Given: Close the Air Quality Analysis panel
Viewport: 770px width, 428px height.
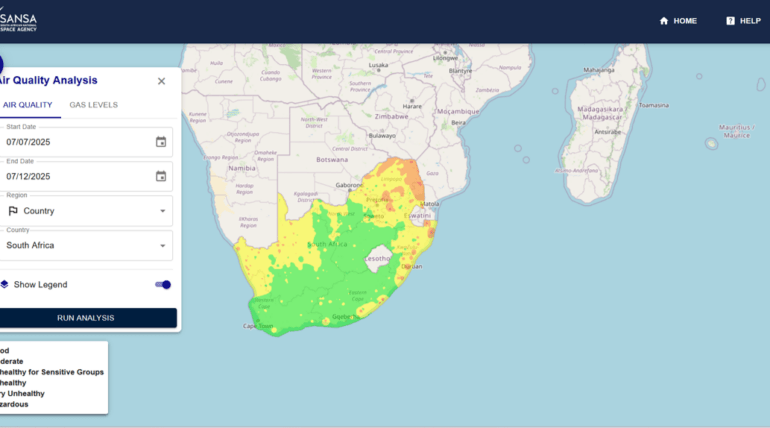Looking at the screenshot, I should (161, 81).
